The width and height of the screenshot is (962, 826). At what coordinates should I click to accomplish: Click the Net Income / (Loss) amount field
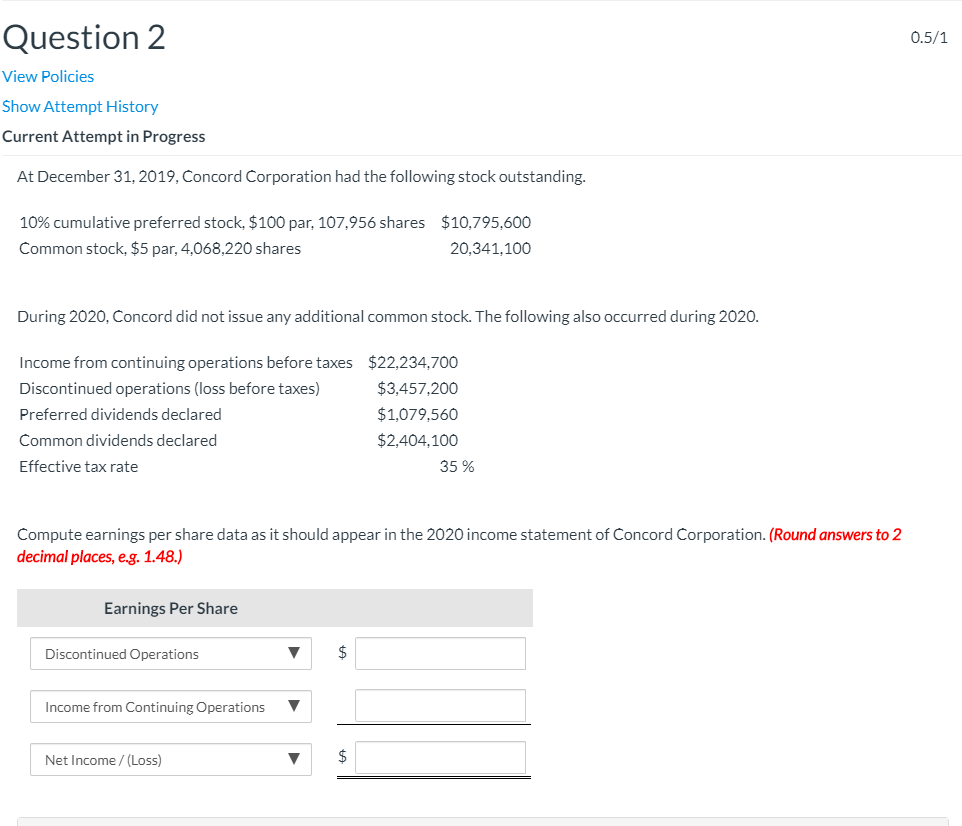[x=440, y=758]
